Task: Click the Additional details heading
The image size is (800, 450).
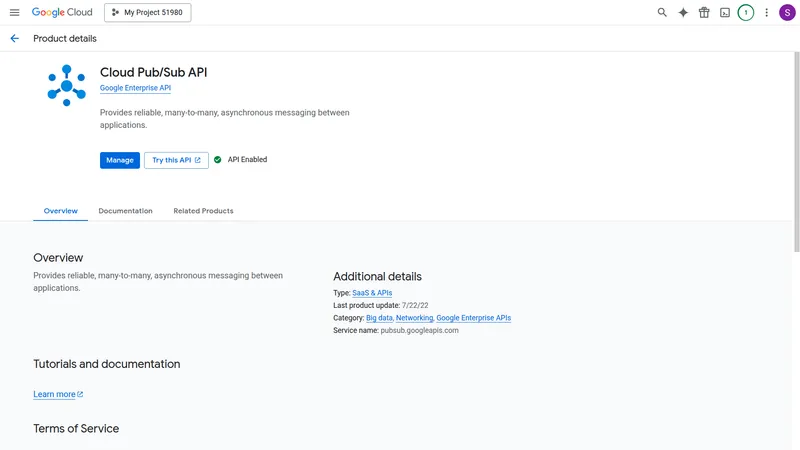Action: coord(378,277)
